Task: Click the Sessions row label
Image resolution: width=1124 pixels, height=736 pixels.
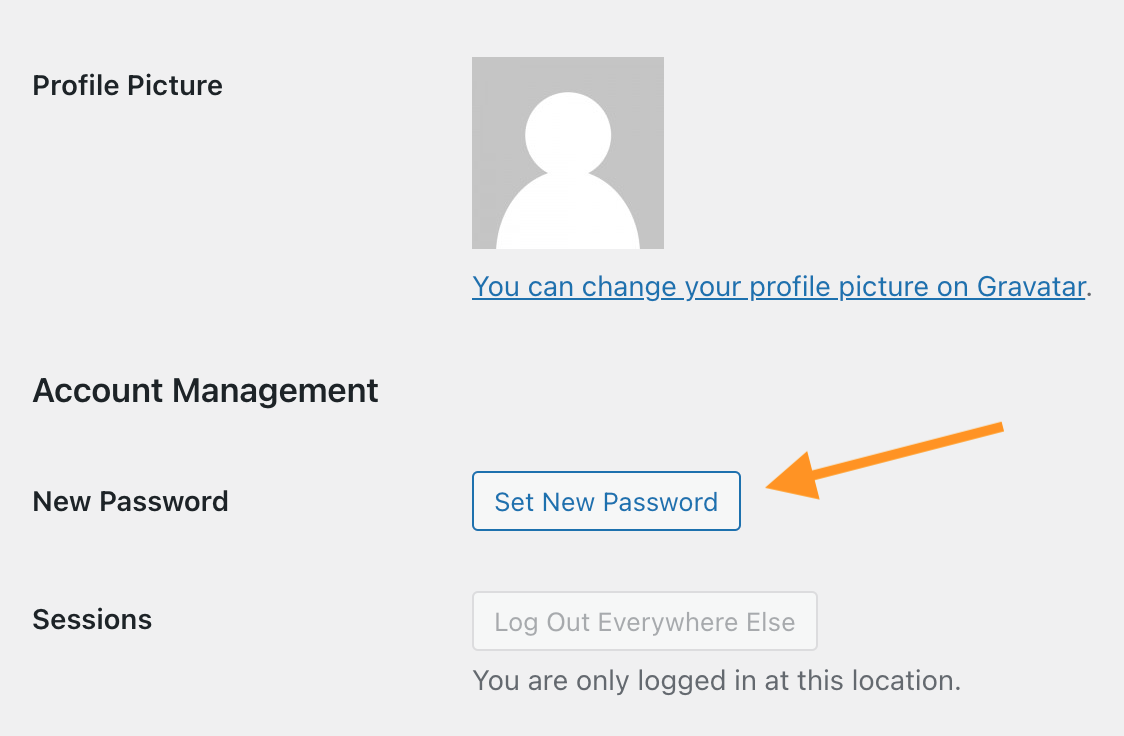Action: [92, 620]
